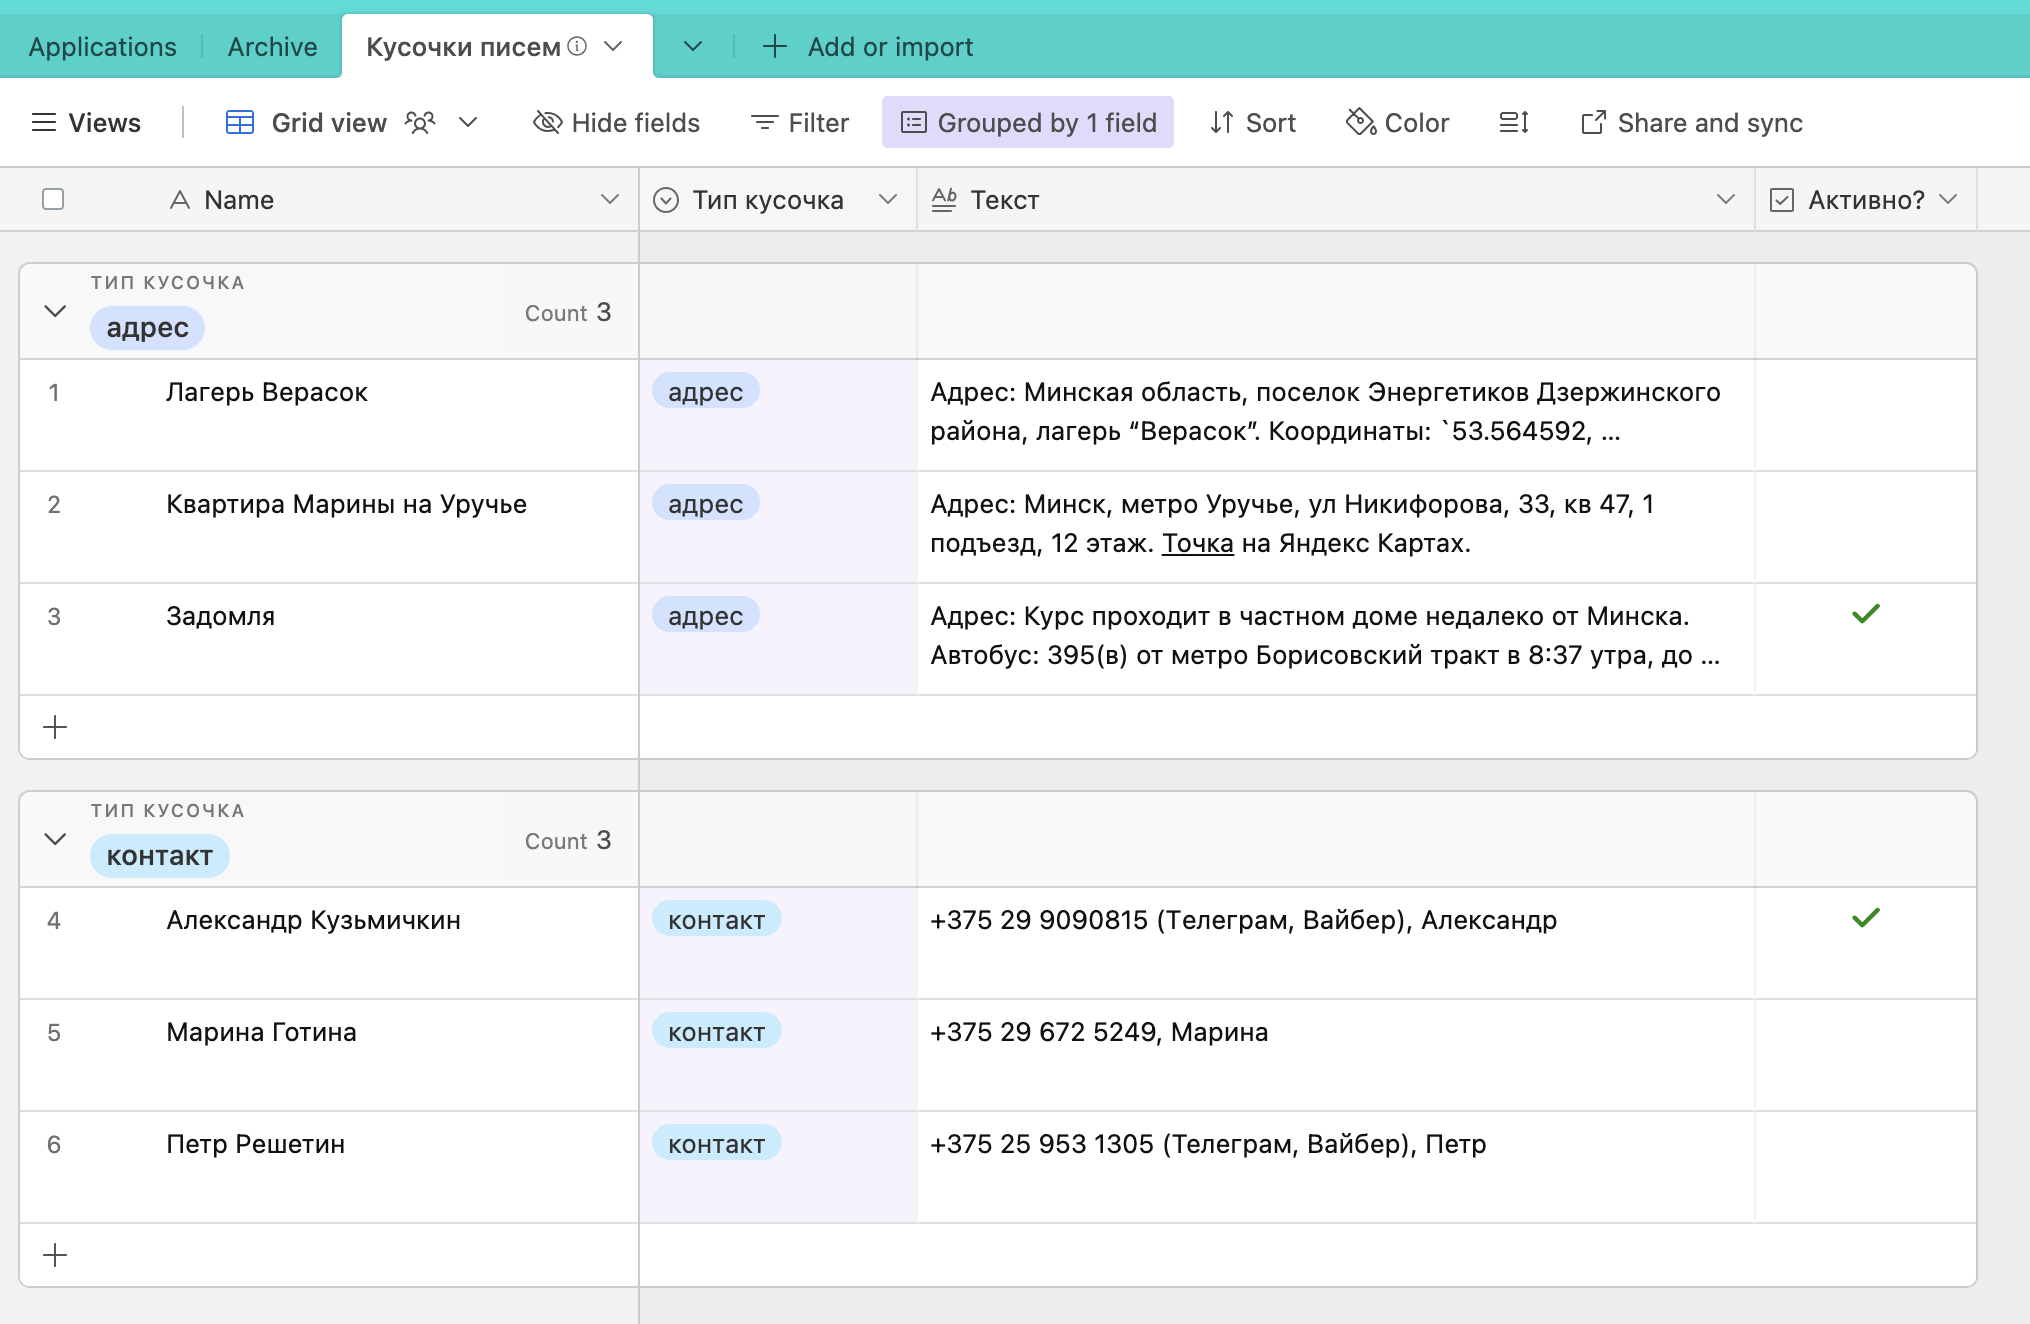Open the Views sidebar

click(x=86, y=123)
